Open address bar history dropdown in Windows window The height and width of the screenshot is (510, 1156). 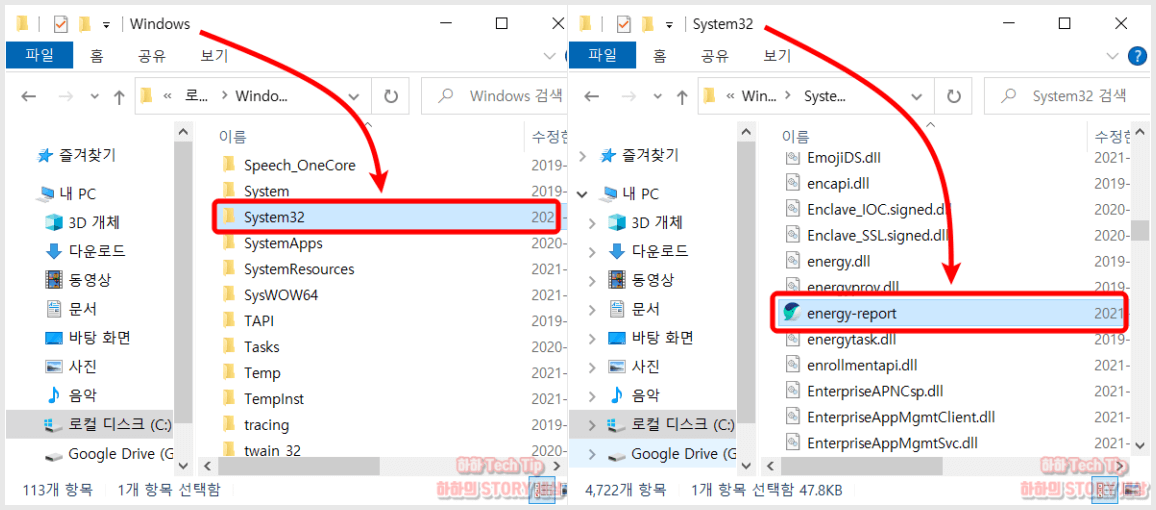354,96
